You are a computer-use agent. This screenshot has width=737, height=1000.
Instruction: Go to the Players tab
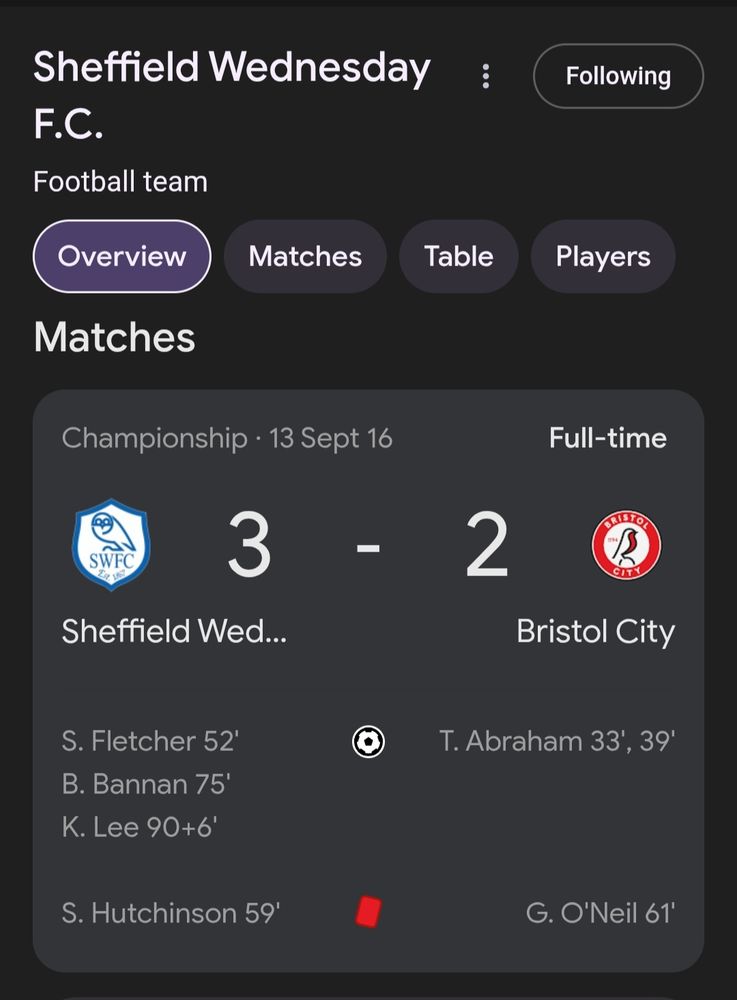click(603, 256)
